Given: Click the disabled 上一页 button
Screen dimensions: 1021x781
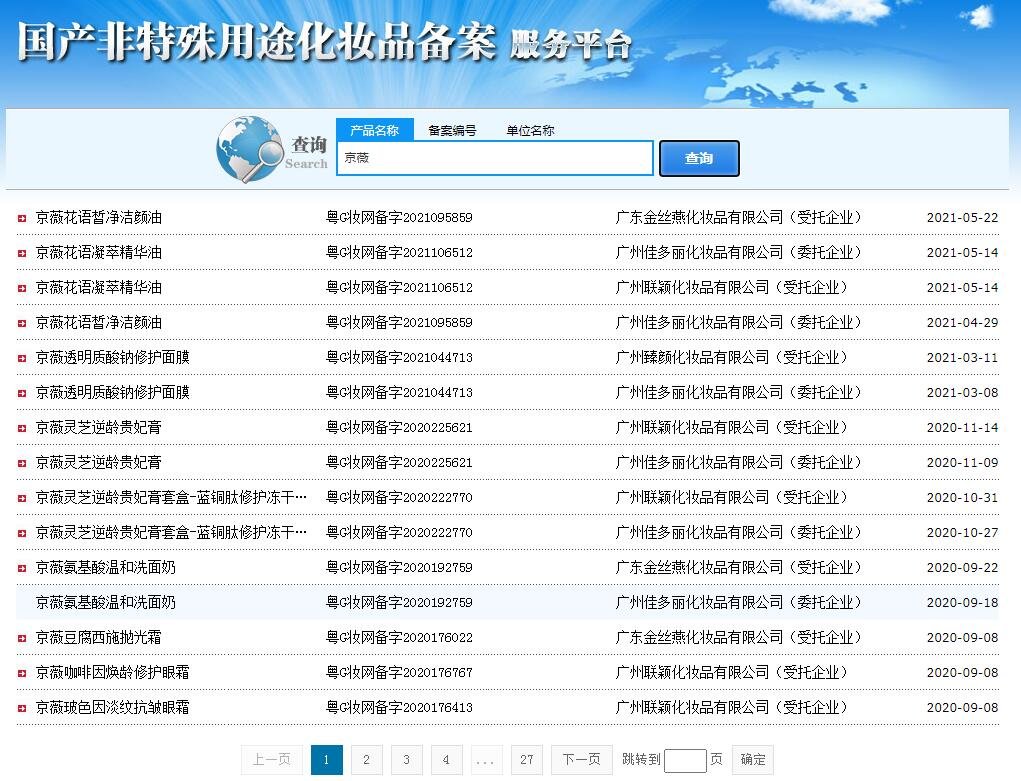Looking at the screenshot, I should click(x=272, y=760).
